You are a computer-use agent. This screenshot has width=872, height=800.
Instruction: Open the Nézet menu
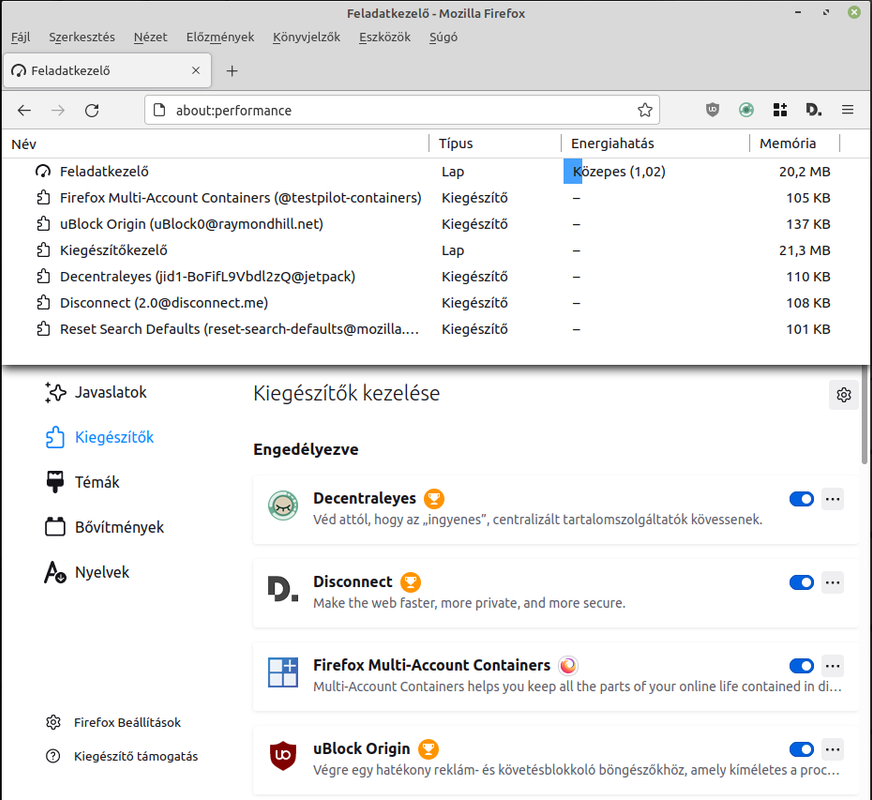point(150,37)
